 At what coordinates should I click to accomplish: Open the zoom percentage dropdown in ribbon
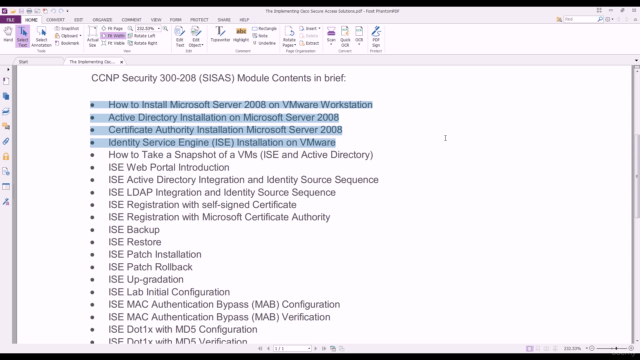click(159, 29)
